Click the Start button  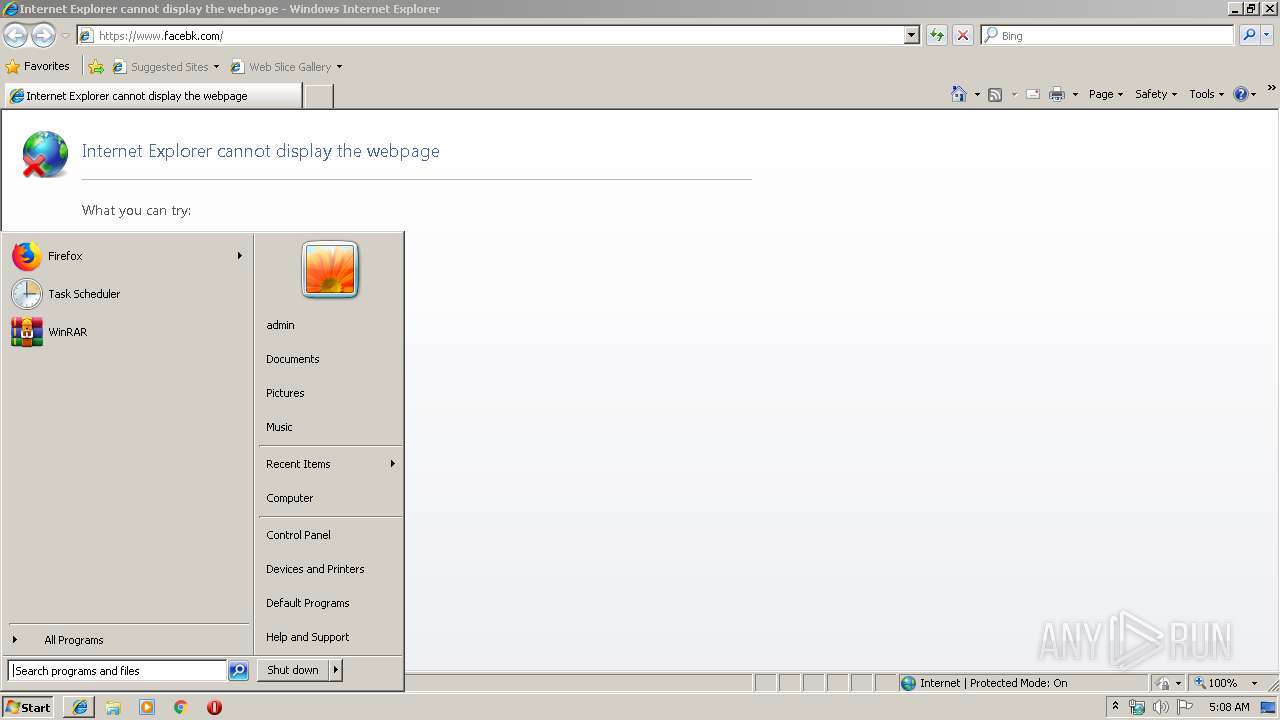point(28,707)
